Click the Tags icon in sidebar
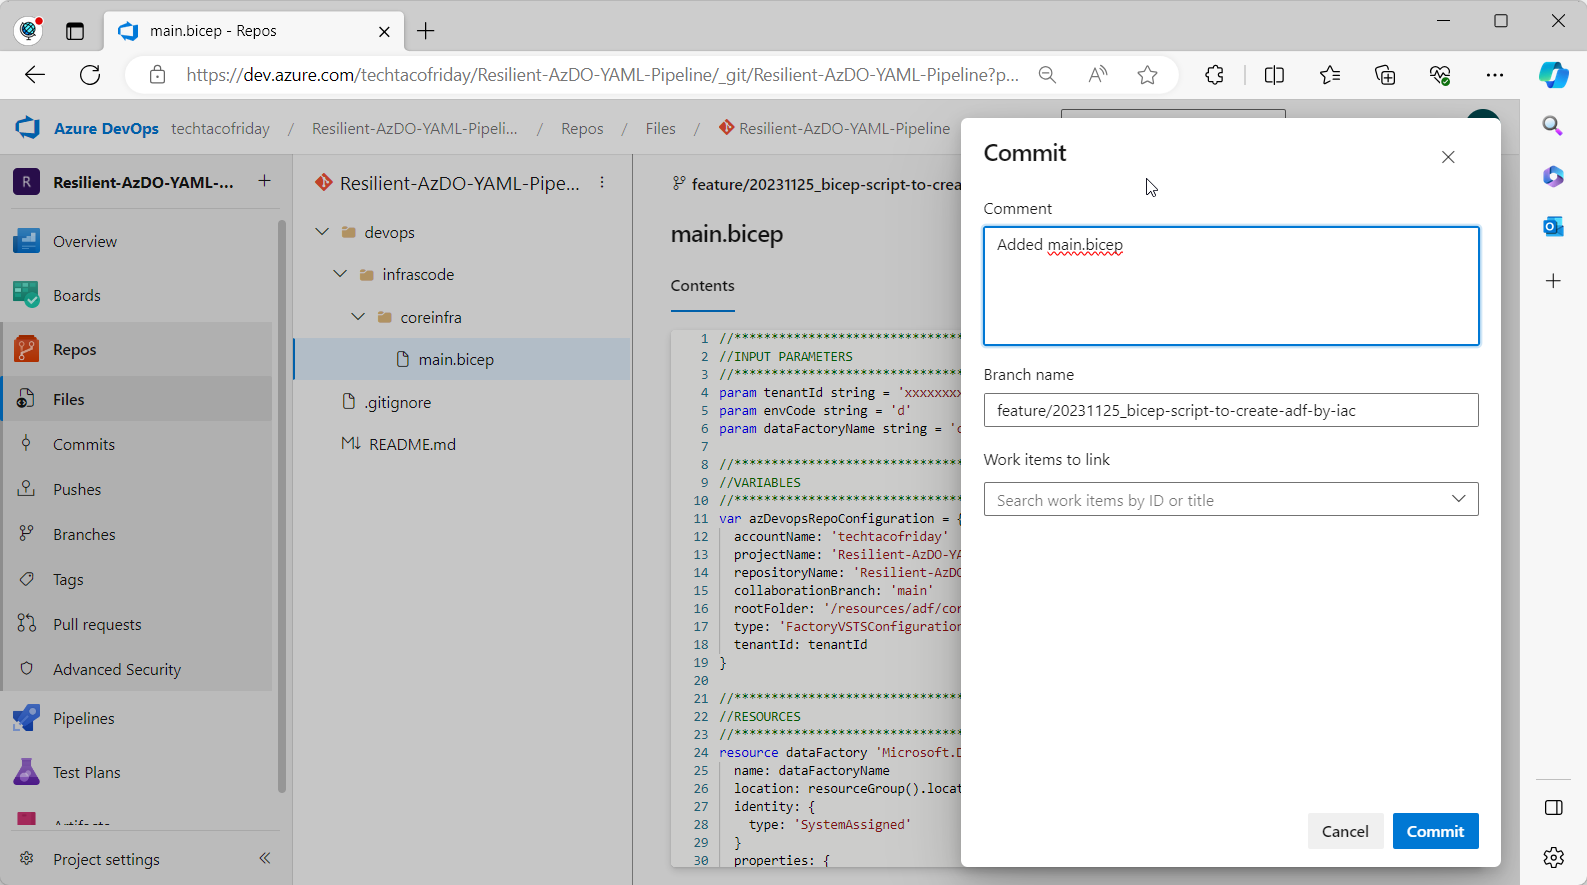This screenshot has width=1587, height=885. point(27,579)
